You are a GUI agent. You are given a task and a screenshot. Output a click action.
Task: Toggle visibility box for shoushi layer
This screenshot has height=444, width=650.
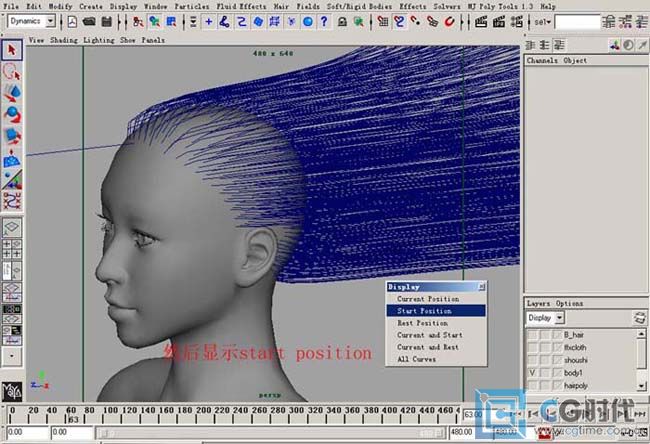(x=533, y=358)
